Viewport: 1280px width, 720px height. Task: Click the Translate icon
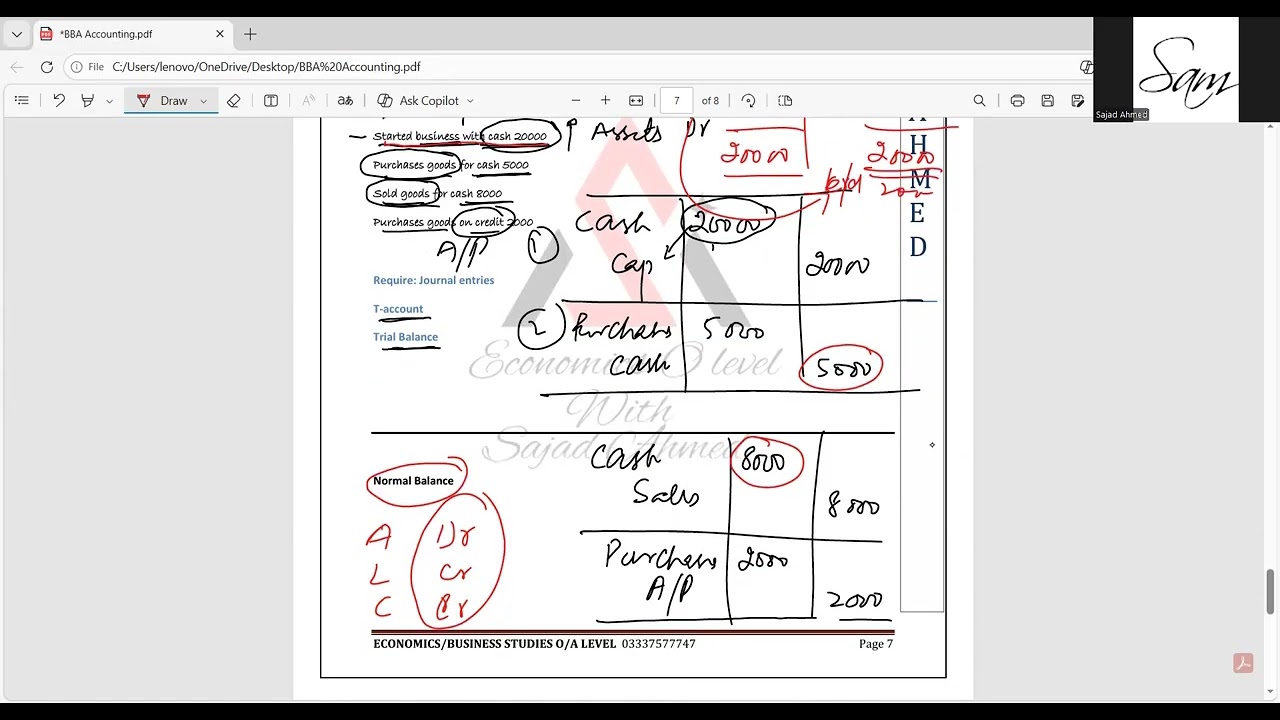(345, 100)
